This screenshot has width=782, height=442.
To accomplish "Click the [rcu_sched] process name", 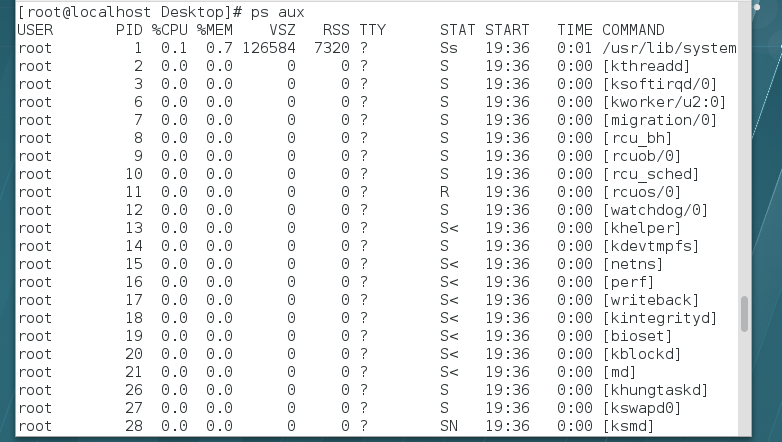I will (651, 174).
